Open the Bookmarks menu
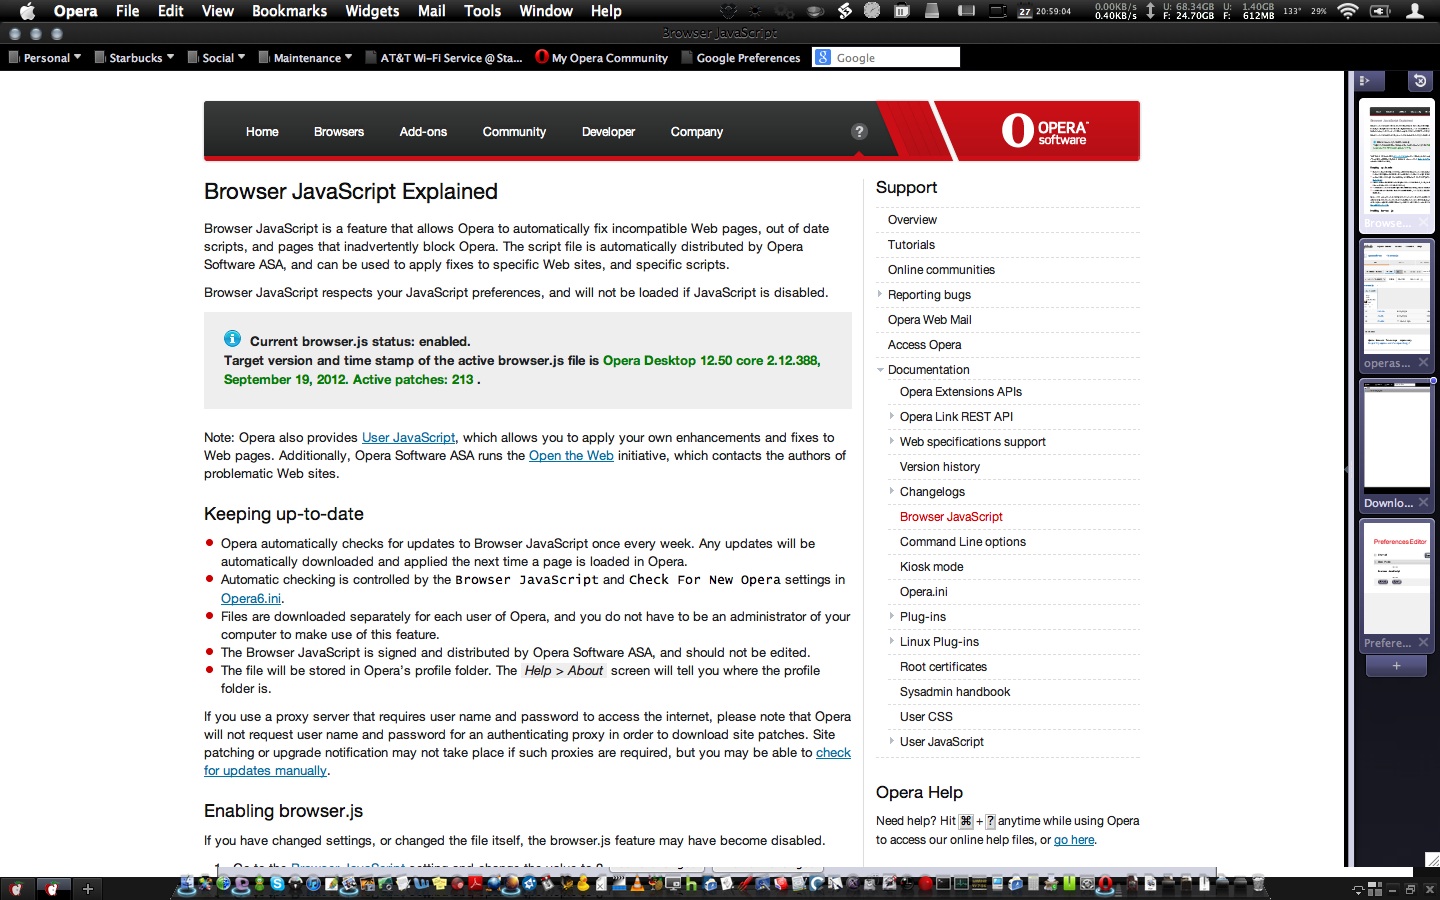 [x=289, y=11]
